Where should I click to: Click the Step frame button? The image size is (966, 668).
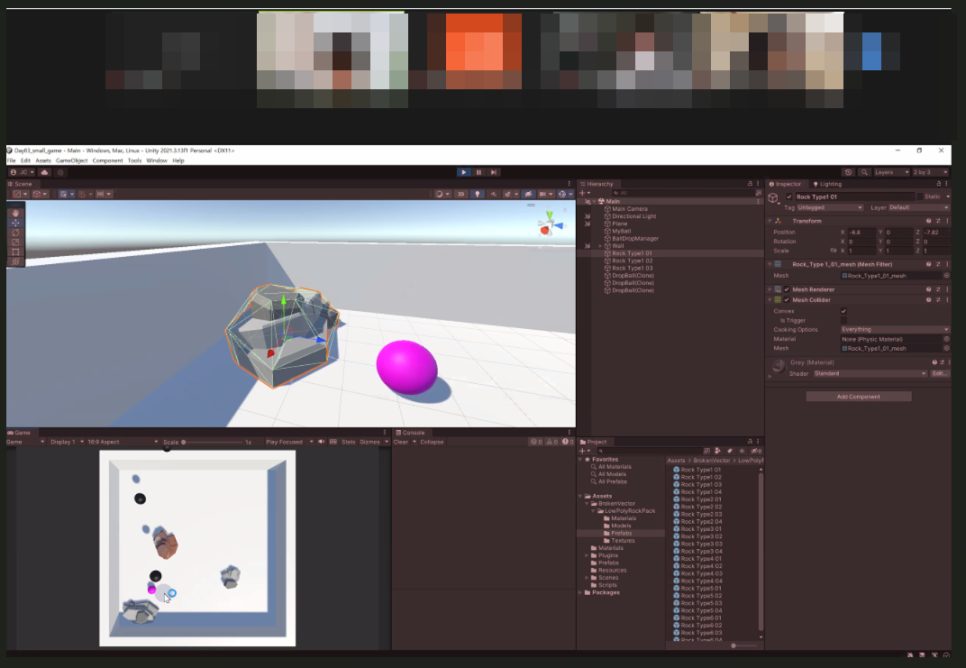pos(493,173)
